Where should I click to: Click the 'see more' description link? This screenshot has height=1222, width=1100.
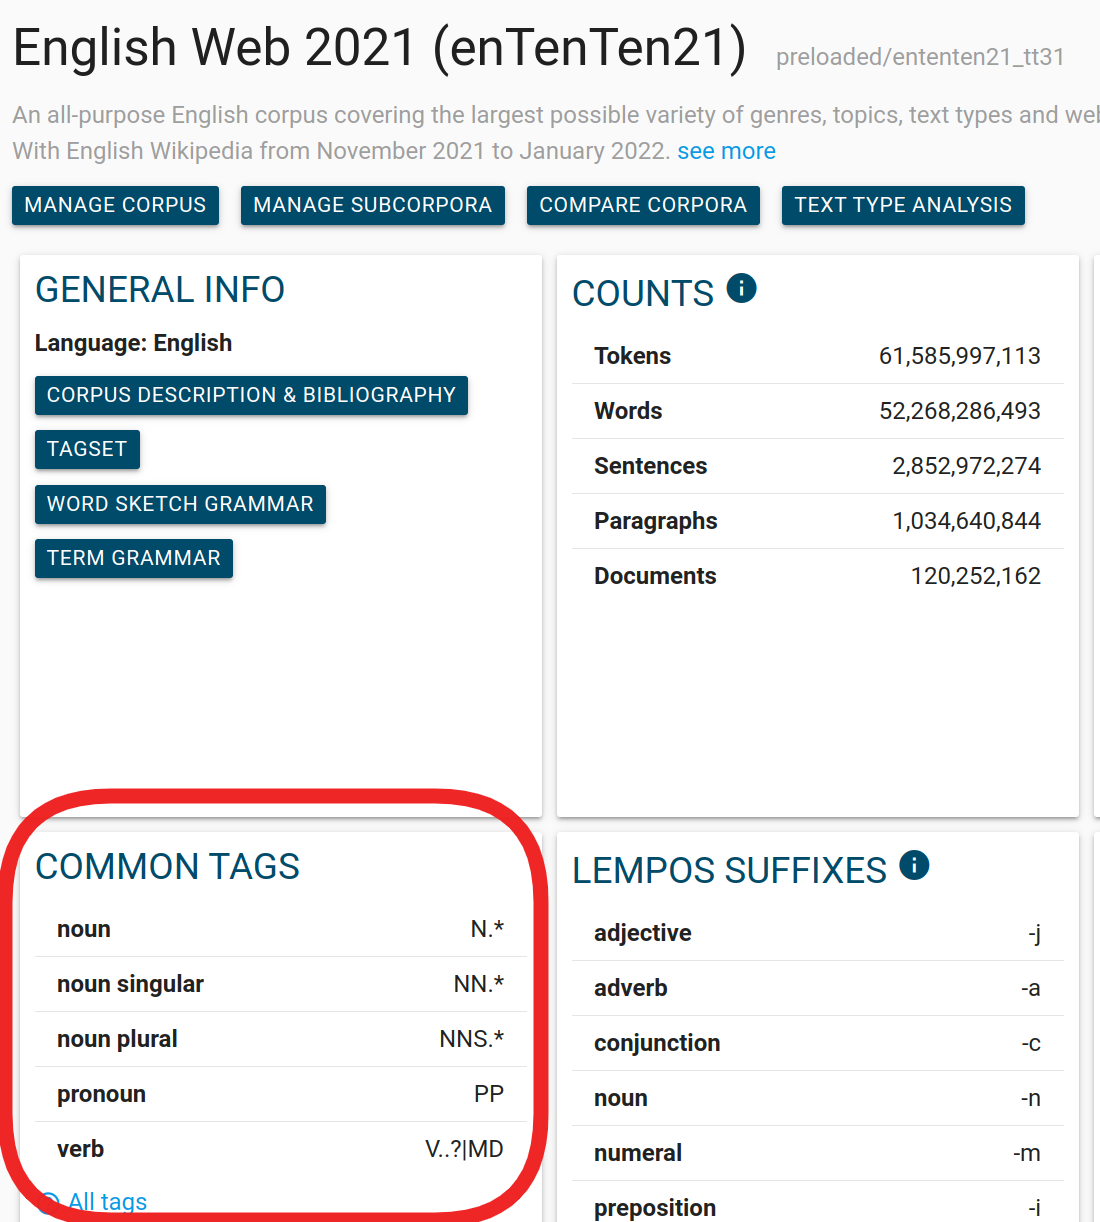(726, 151)
